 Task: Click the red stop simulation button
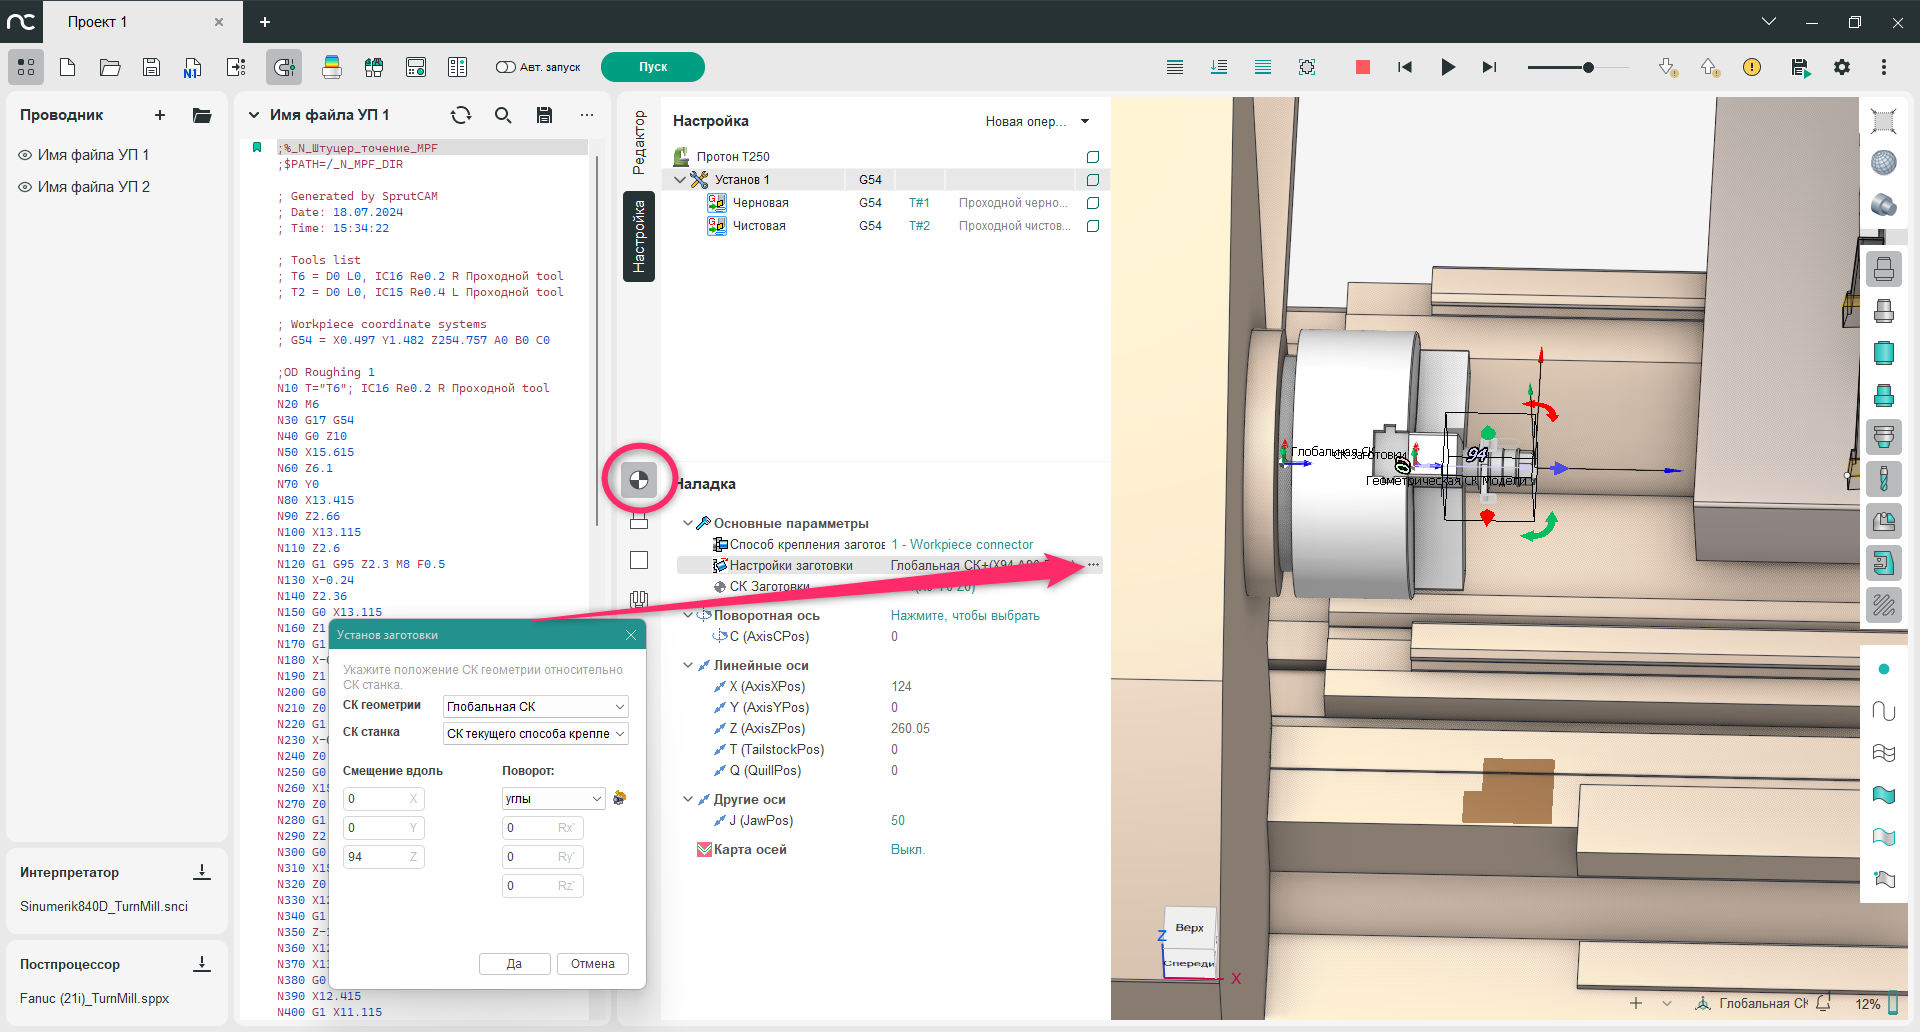tap(1362, 67)
